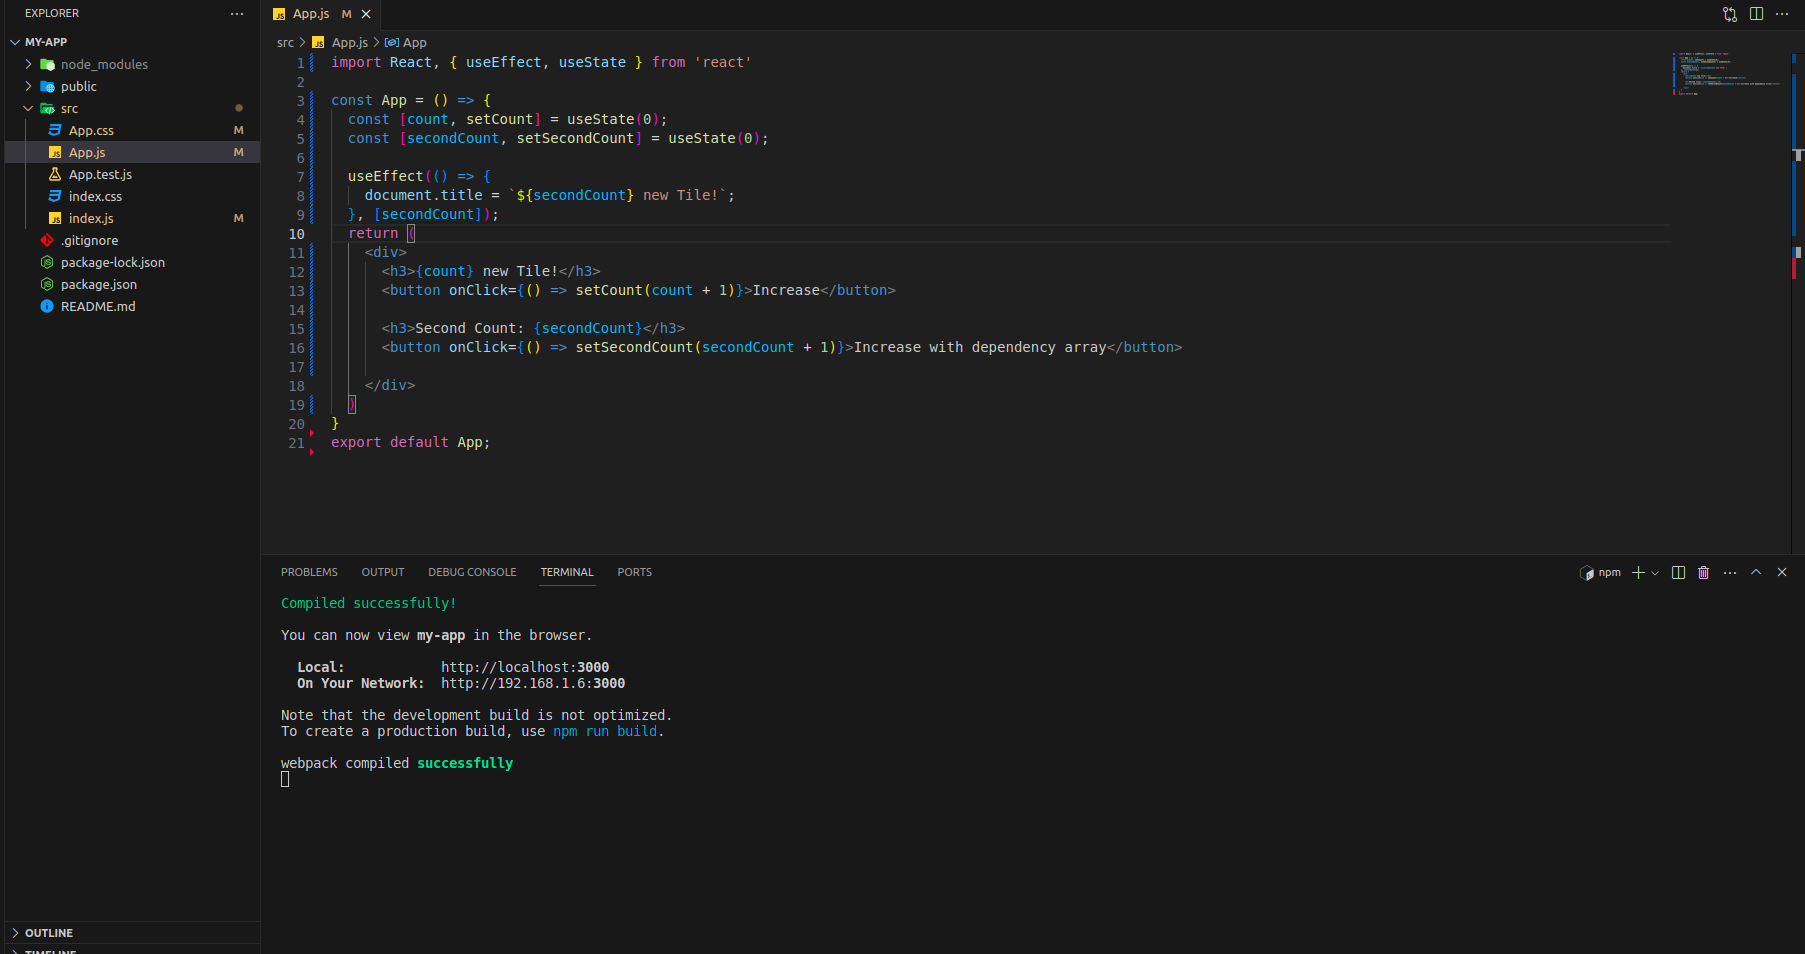Switch to the Problems tab
Image resolution: width=1805 pixels, height=954 pixels.
click(309, 573)
